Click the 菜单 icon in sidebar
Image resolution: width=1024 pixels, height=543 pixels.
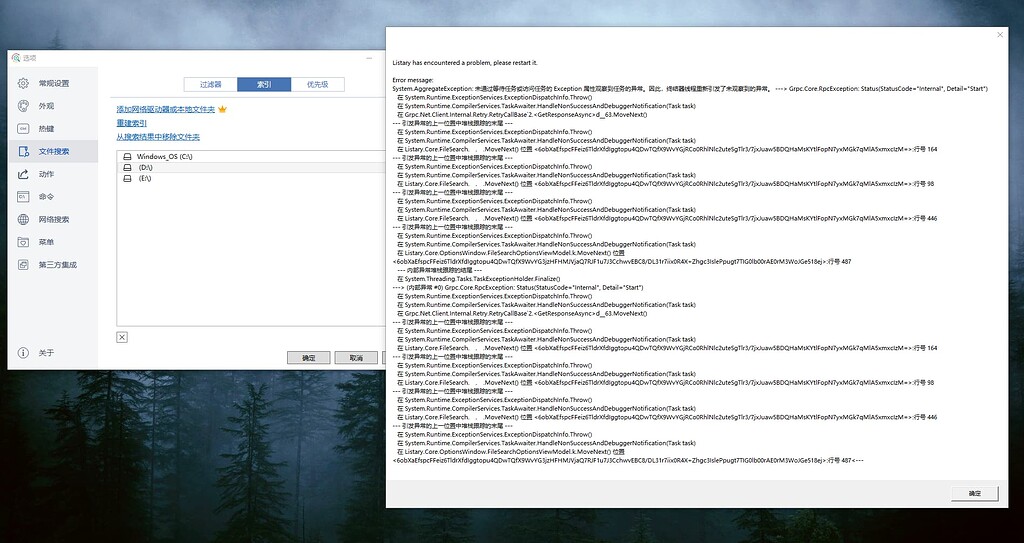click(23, 242)
